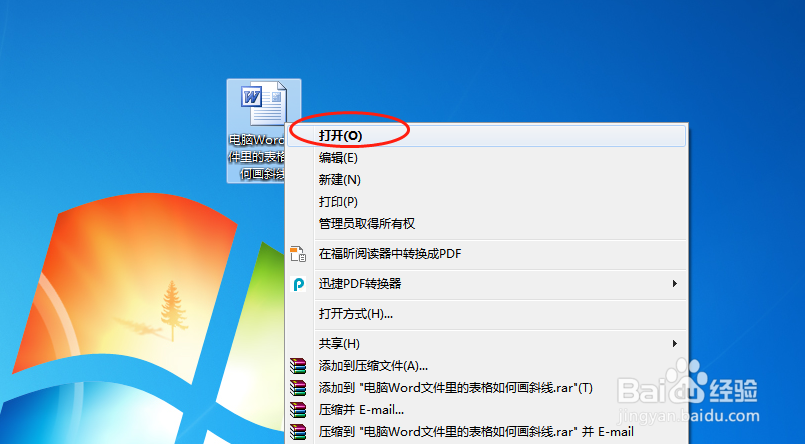This screenshot has width=805, height=444.
Task: Click 在福昕阅读器中转换成PDF menu entry
Action: (x=486, y=254)
